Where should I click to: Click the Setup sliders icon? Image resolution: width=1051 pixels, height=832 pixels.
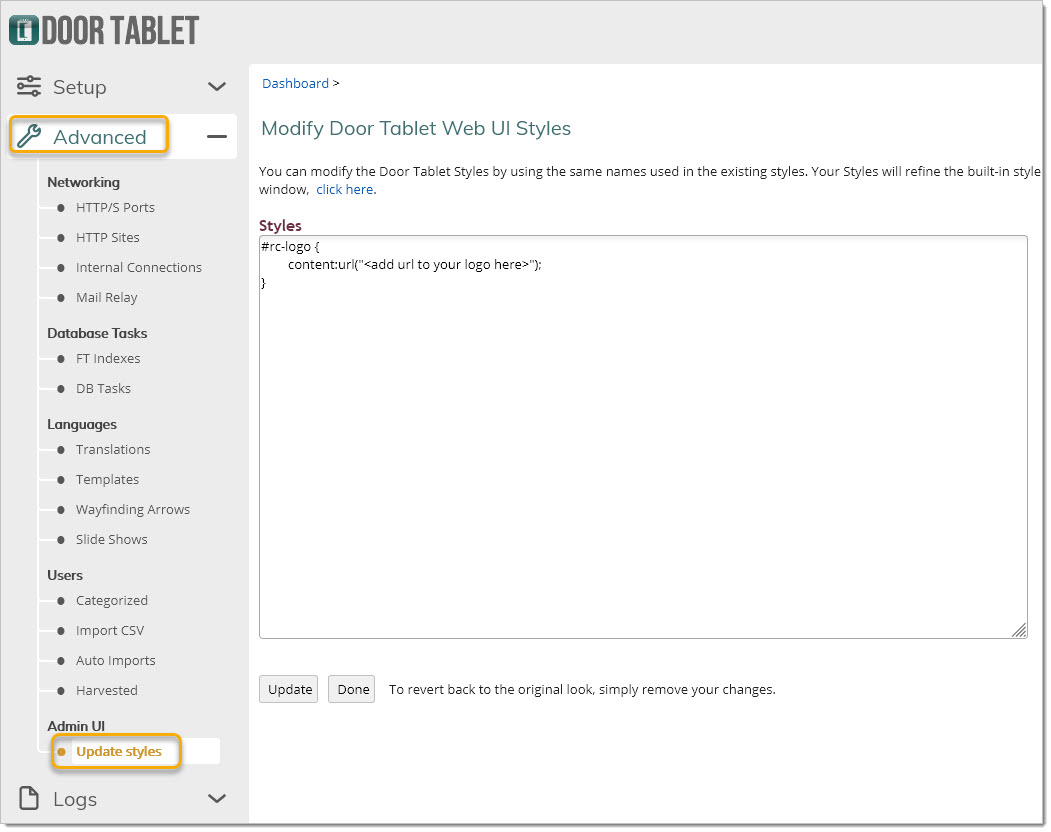tap(29, 86)
